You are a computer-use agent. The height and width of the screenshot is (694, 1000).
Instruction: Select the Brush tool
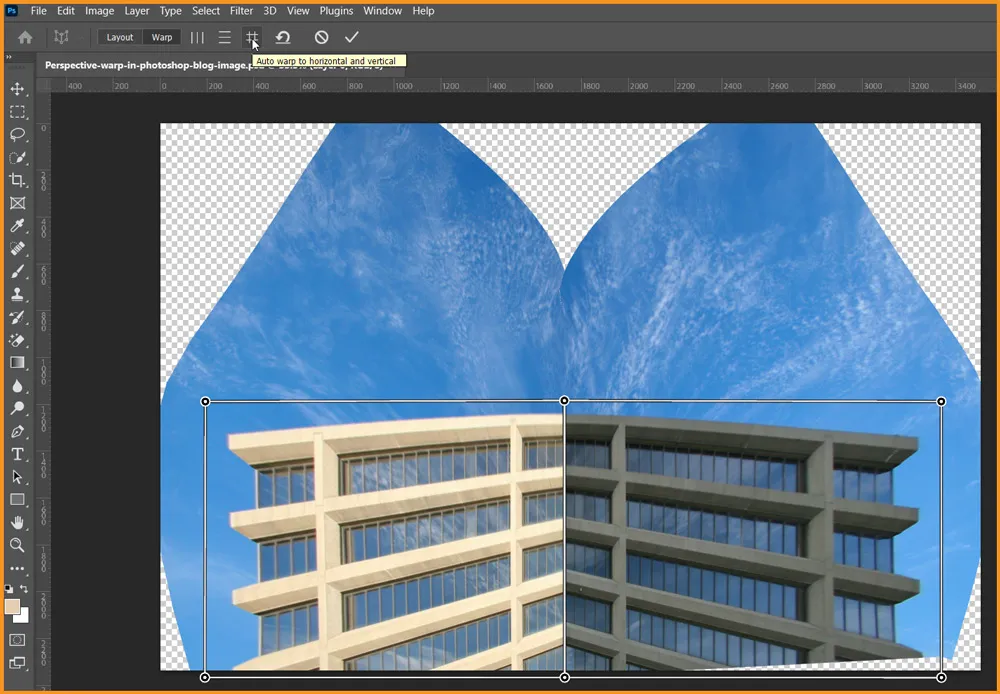17,271
